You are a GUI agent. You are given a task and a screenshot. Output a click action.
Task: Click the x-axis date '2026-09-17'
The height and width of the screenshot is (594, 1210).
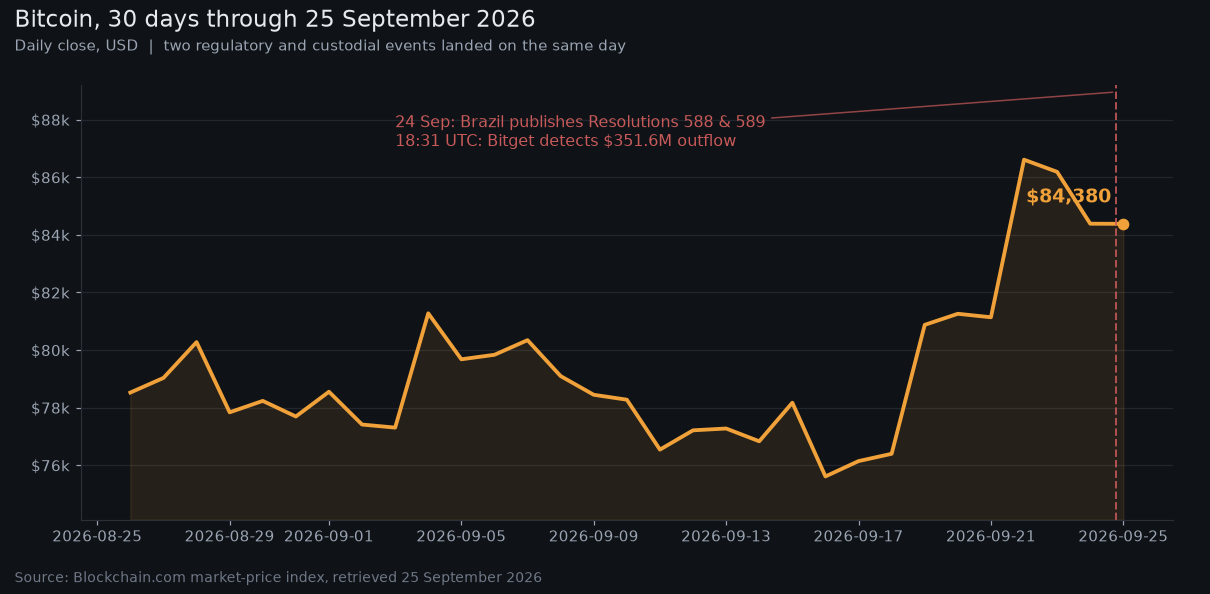click(x=859, y=536)
